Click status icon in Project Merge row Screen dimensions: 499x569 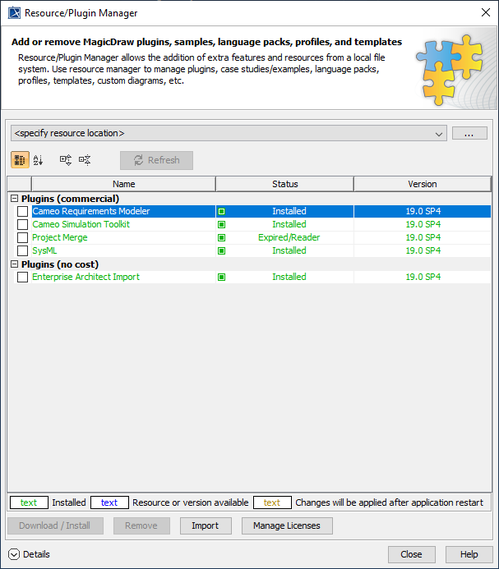[x=221, y=238]
